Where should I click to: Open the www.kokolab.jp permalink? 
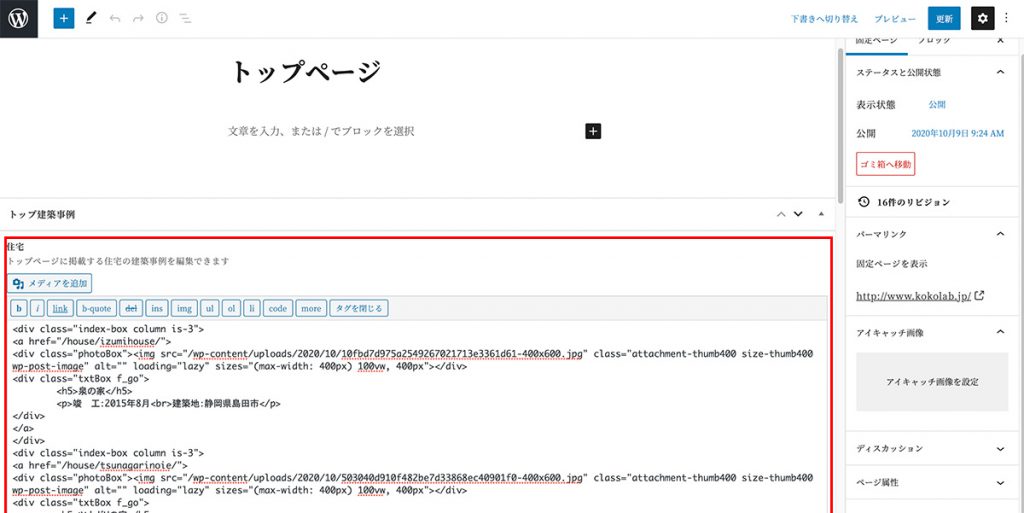pos(914,296)
